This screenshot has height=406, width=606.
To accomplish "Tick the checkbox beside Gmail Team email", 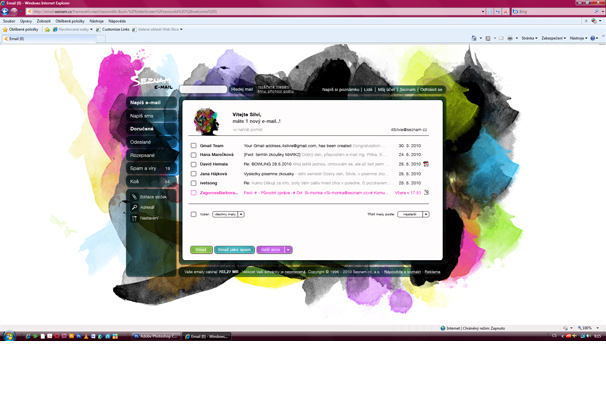I will (x=194, y=146).
